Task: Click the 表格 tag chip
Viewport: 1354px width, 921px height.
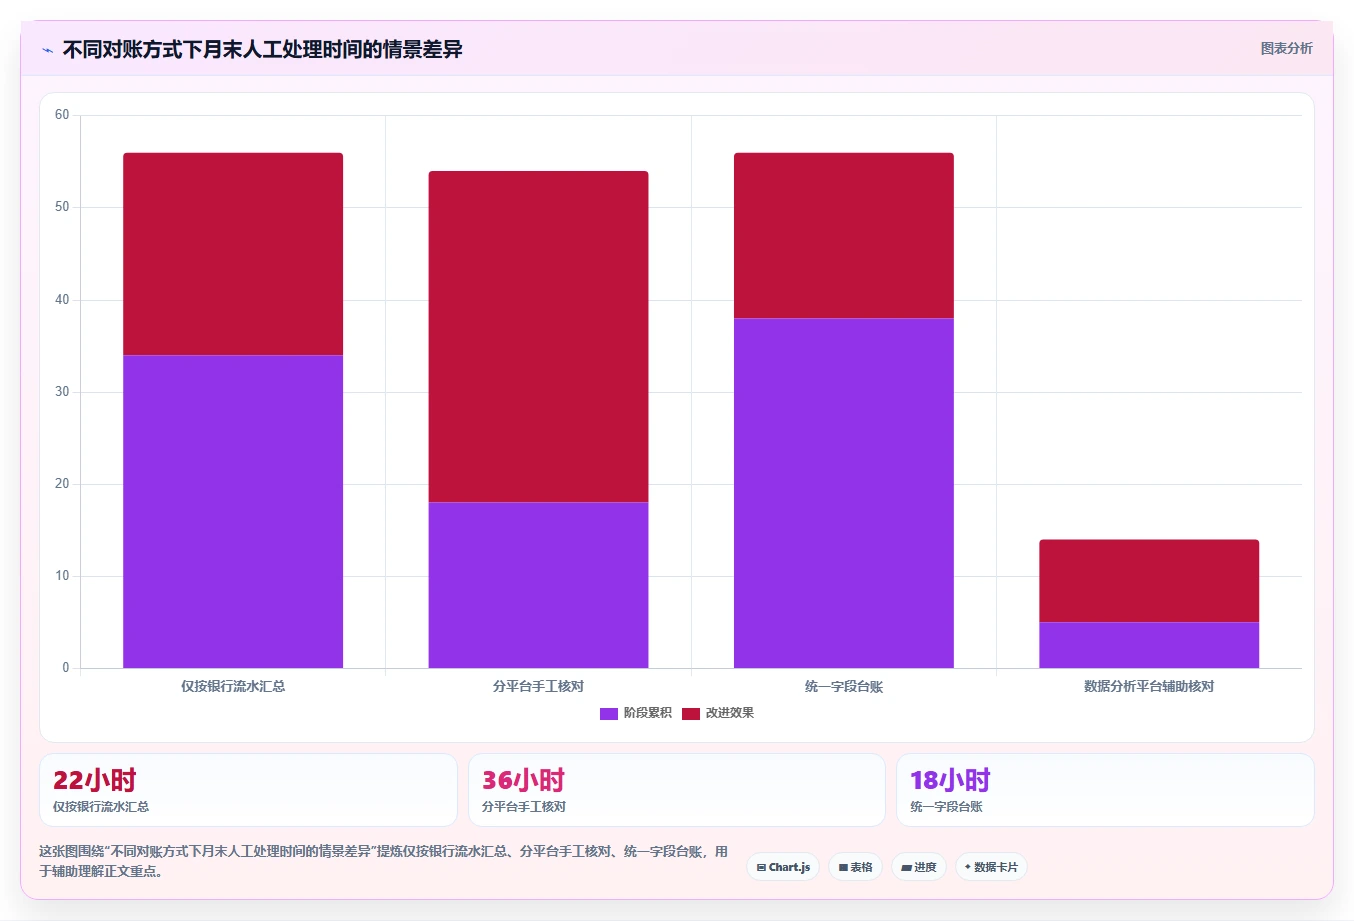Action: [855, 867]
